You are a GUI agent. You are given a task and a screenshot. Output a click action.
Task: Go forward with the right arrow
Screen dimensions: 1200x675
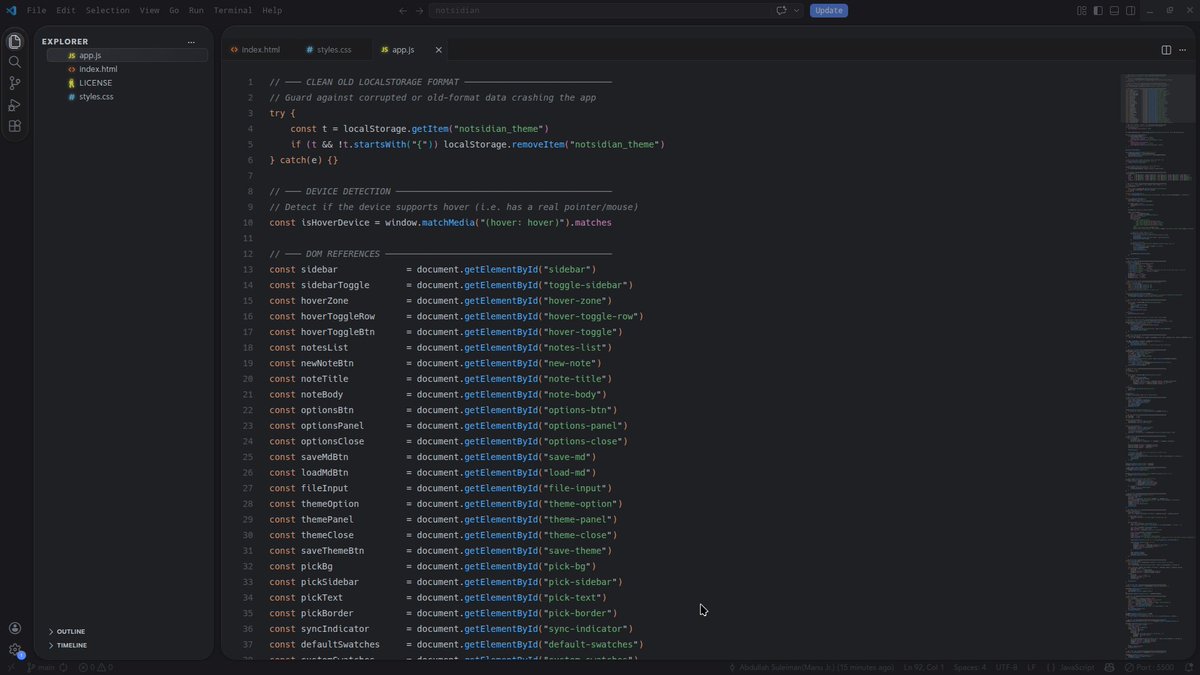point(419,10)
